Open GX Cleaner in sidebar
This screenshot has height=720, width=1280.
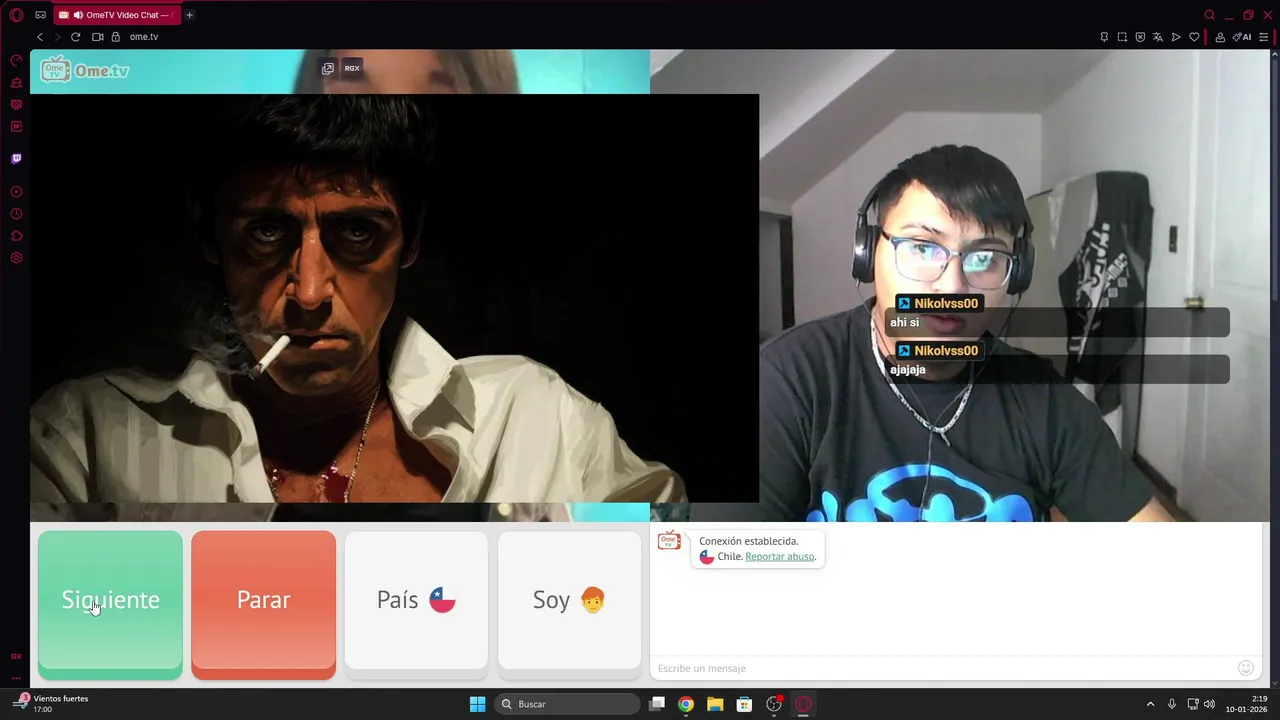coord(16,83)
